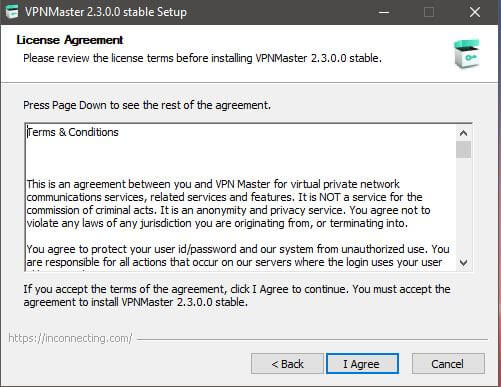Click the VPNMaster installer icon in title bar
This screenshot has width=501, height=387.
click(12, 12)
